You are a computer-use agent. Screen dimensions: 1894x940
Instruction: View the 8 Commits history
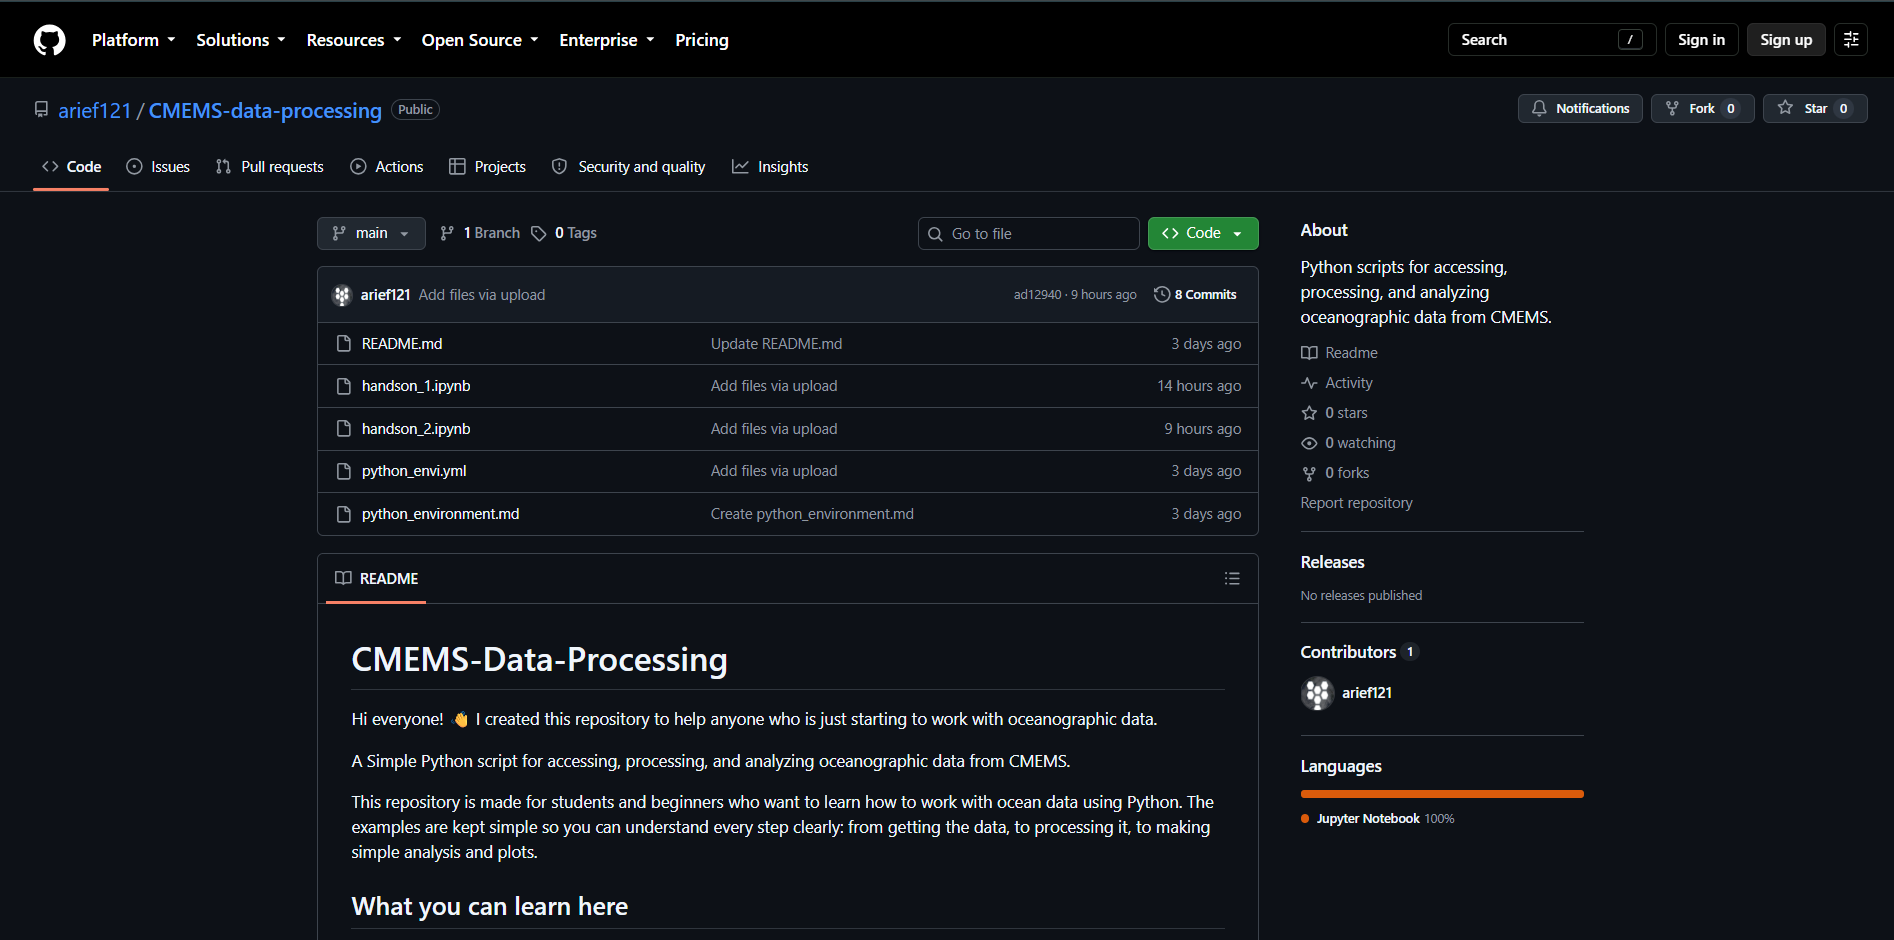tap(1195, 295)
